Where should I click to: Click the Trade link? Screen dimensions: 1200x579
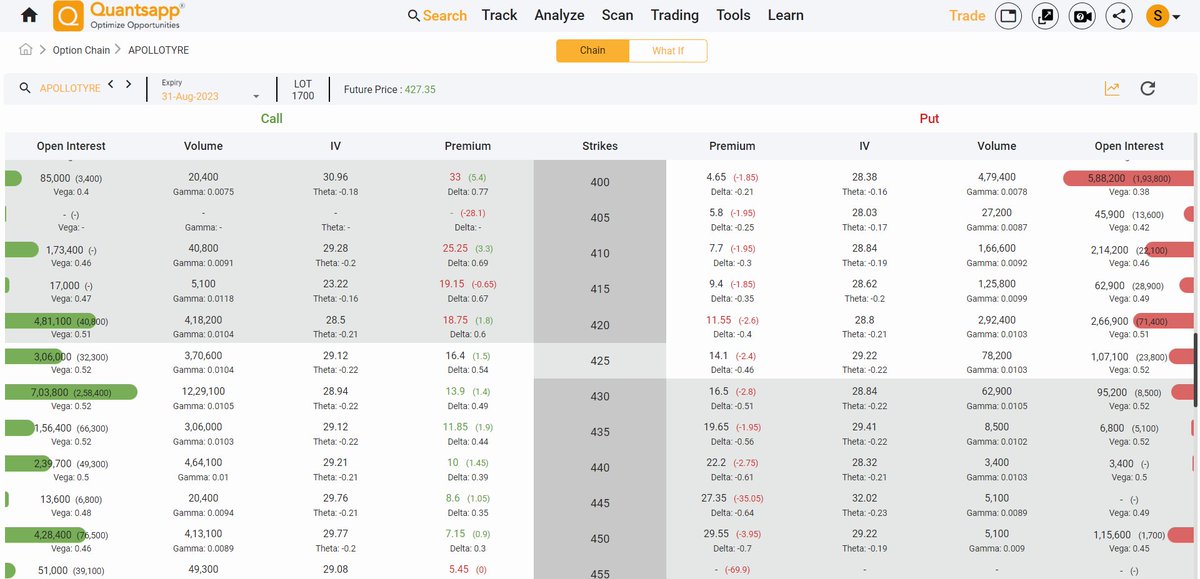967,15
